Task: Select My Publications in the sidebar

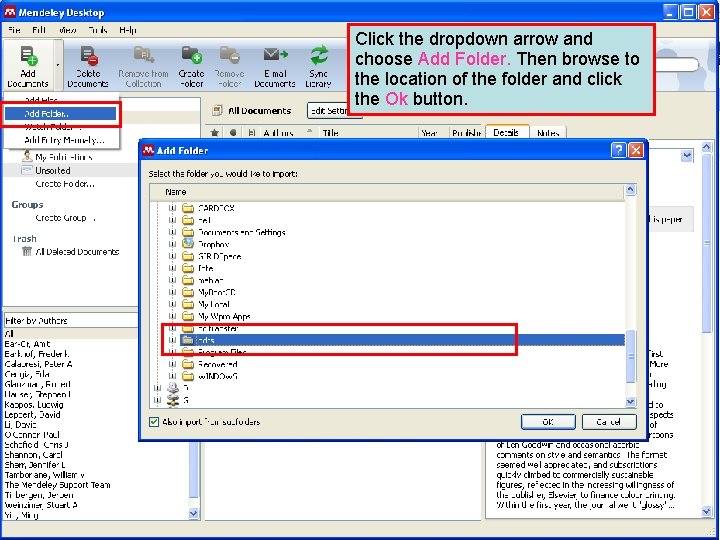Action: 64,157
